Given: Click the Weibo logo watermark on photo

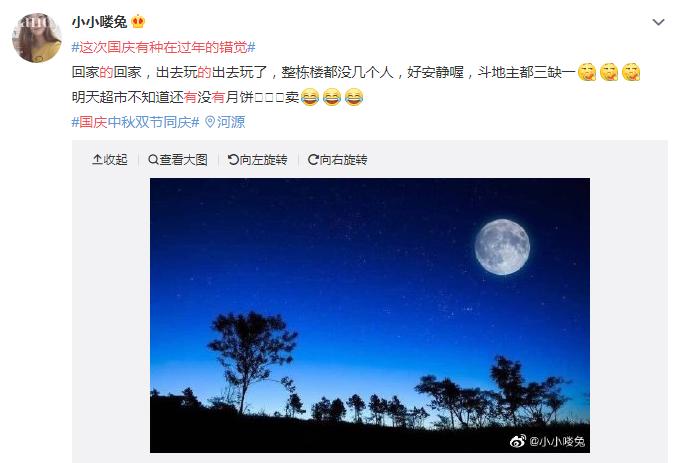Looking at the screenshot, I should [518, 441].
